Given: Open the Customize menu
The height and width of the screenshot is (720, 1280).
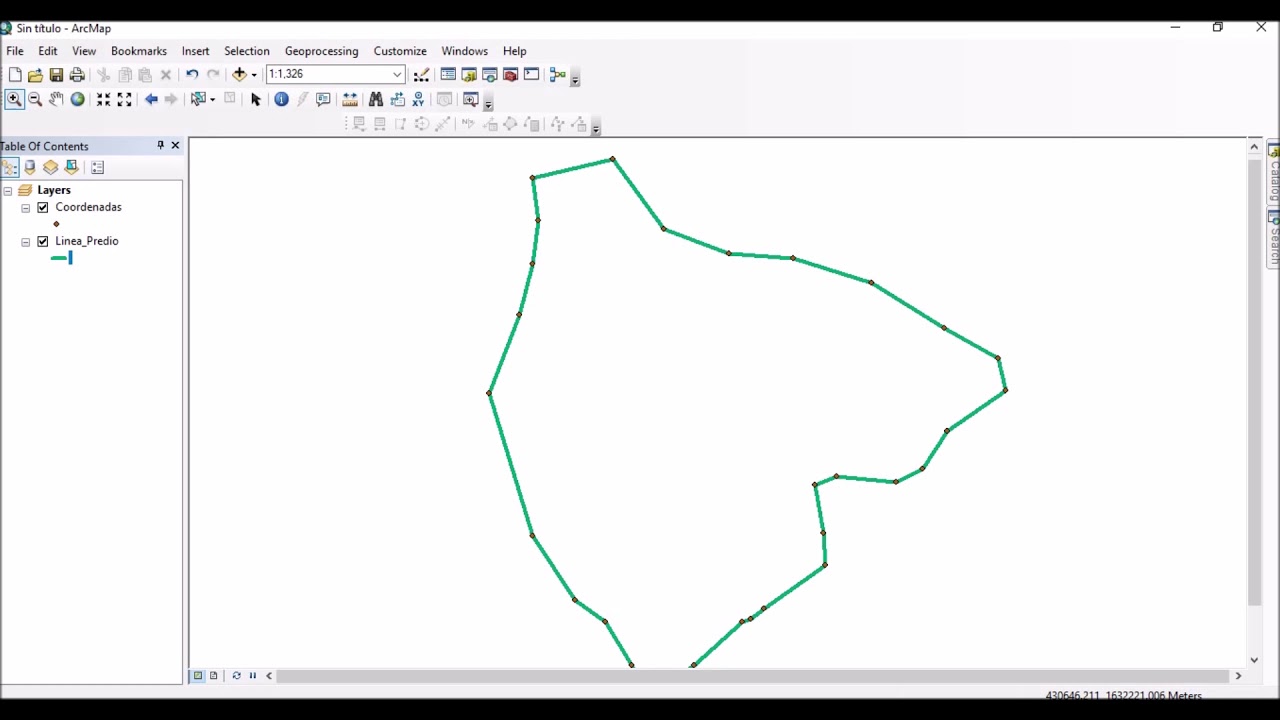Looking at the screenshot, I should point(400,51).
